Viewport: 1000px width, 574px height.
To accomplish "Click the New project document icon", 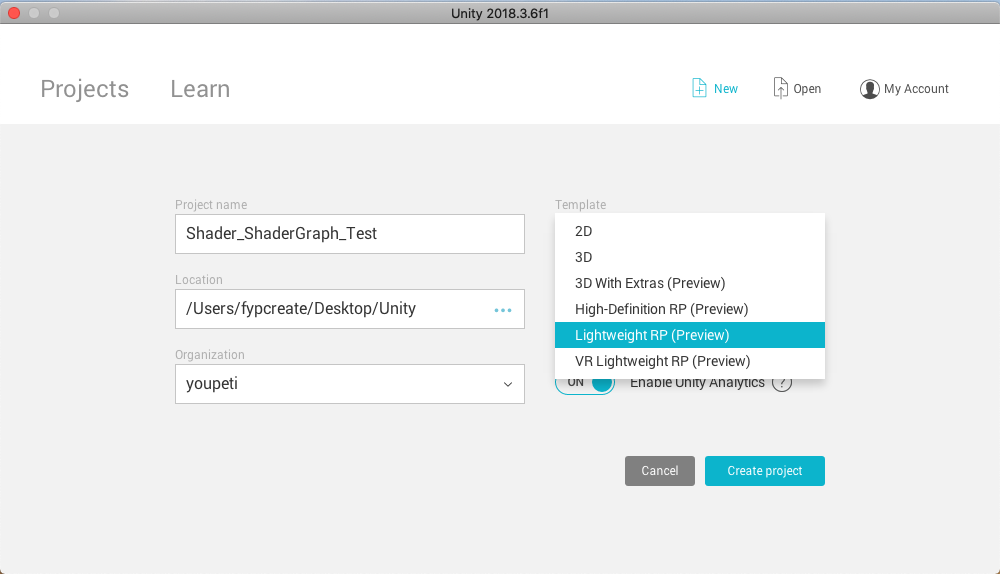I will 699,88.
